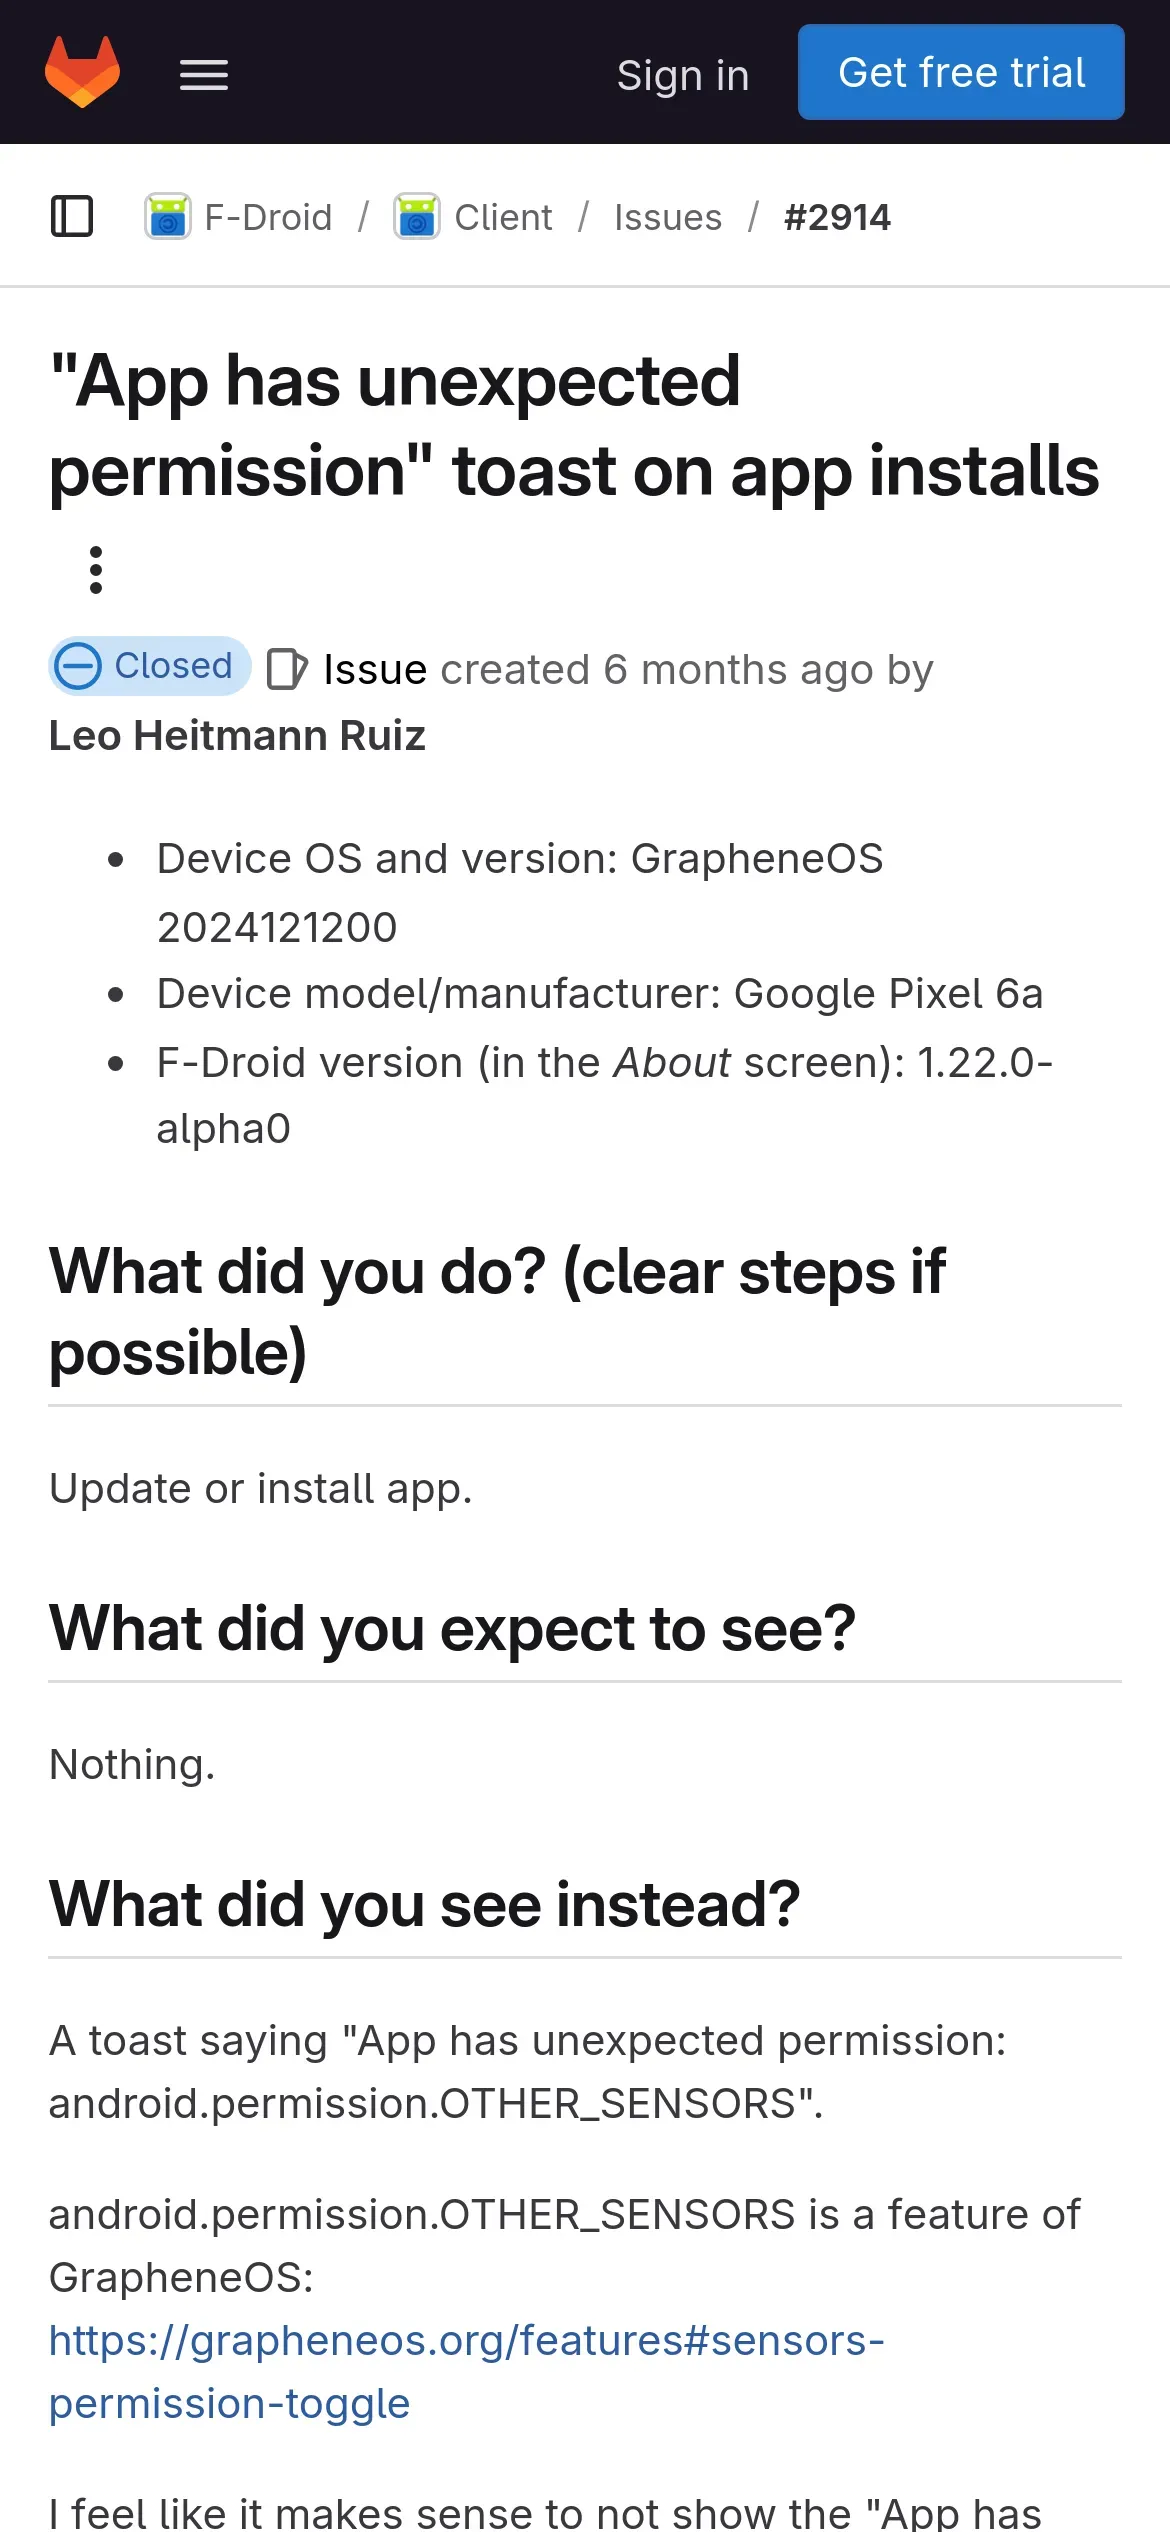
Task: Click the 'What did you do?' heading
Action: click(497, 1312)
